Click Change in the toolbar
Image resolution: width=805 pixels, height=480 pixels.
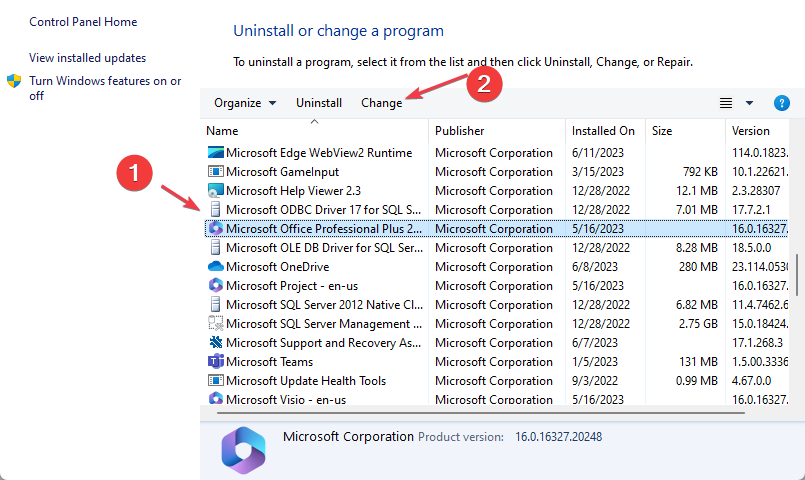(x=382, y=103)
